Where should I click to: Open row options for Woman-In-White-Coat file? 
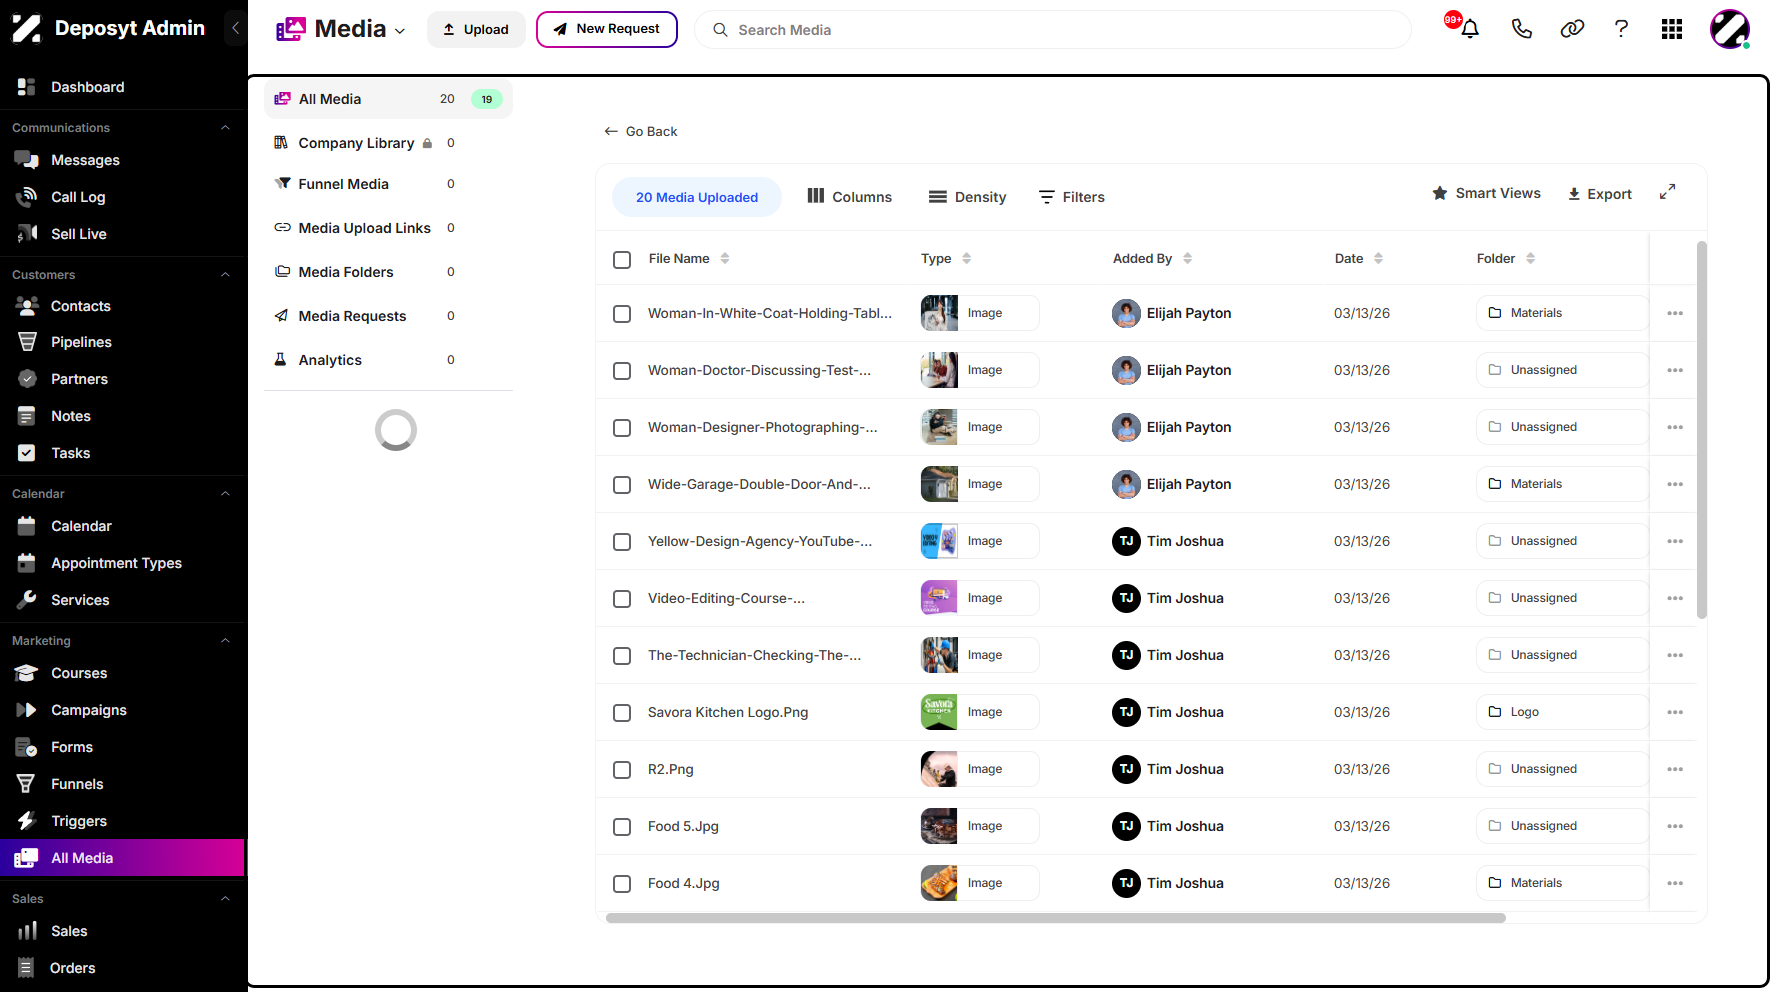(x=1675, y=313)
